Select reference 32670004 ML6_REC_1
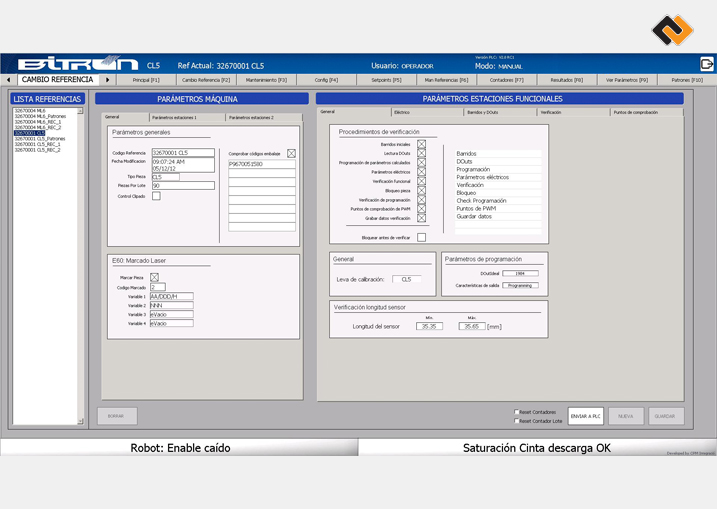Image resolution: width=717 pixels, height=509 pixels. 37,122
